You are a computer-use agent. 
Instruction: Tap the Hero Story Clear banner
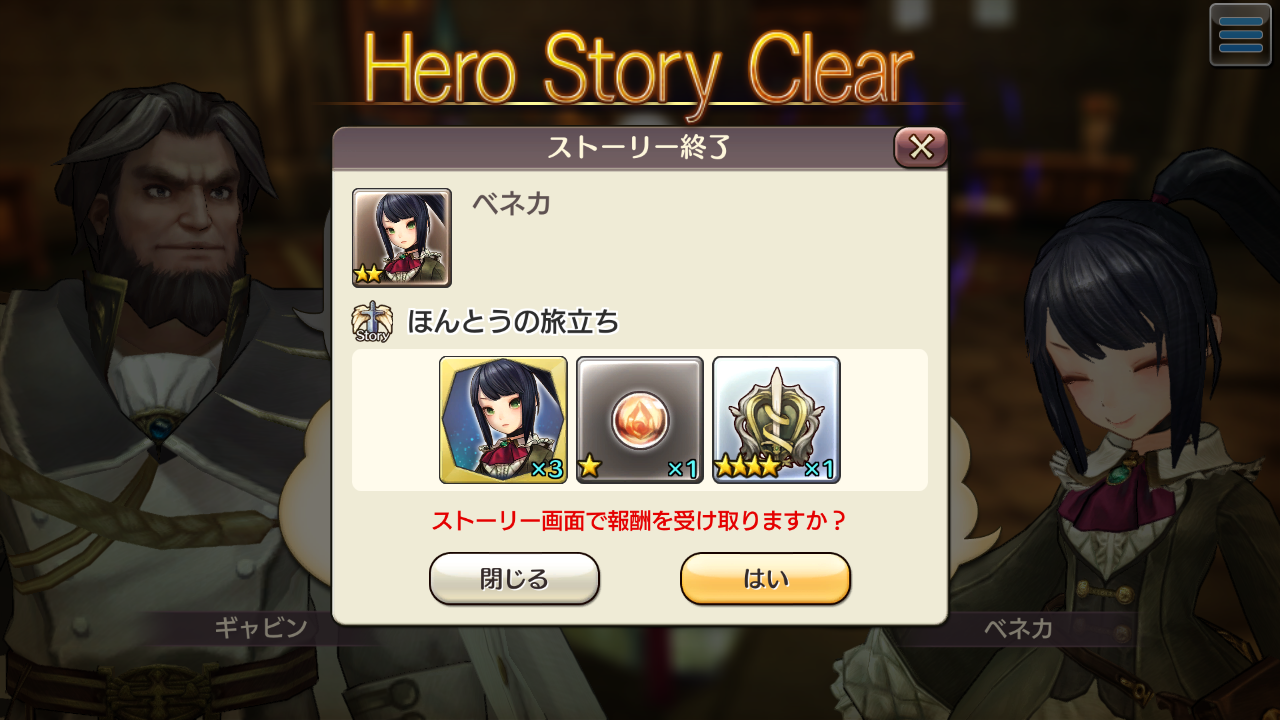click(x=638, y=70)
